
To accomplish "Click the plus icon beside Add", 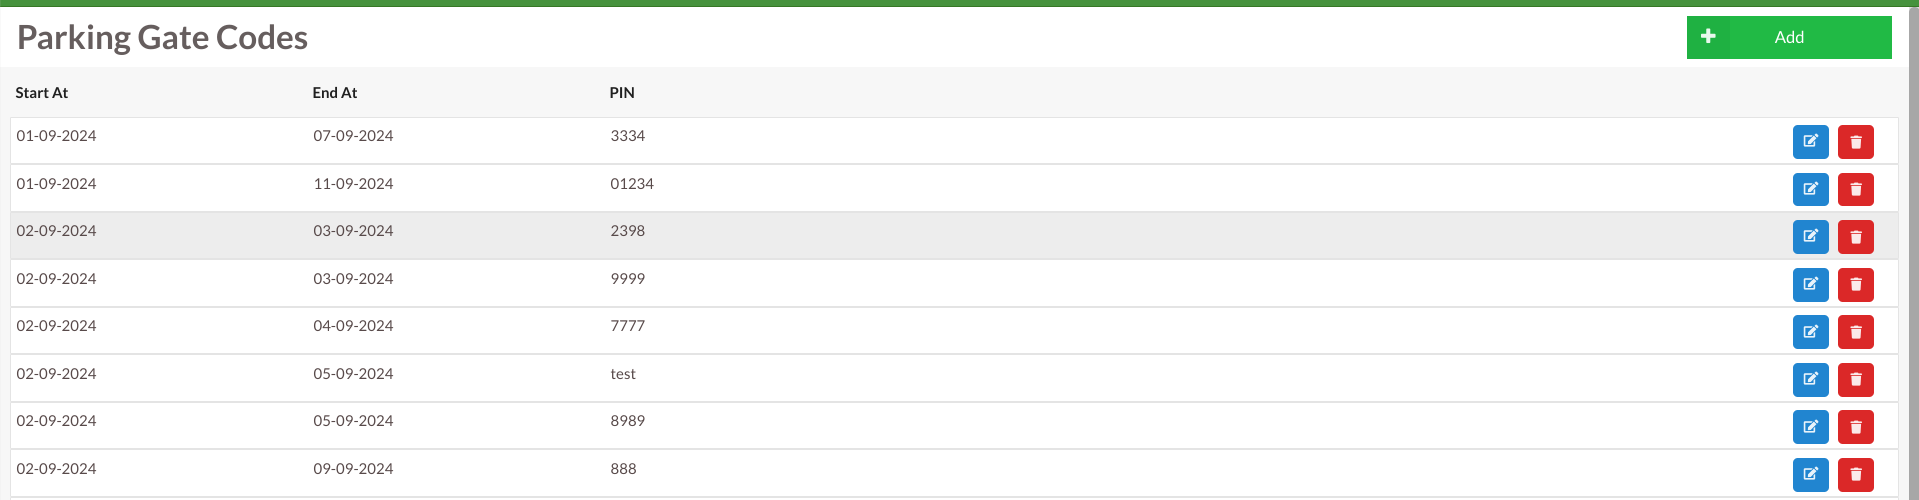I will 1708,37.
